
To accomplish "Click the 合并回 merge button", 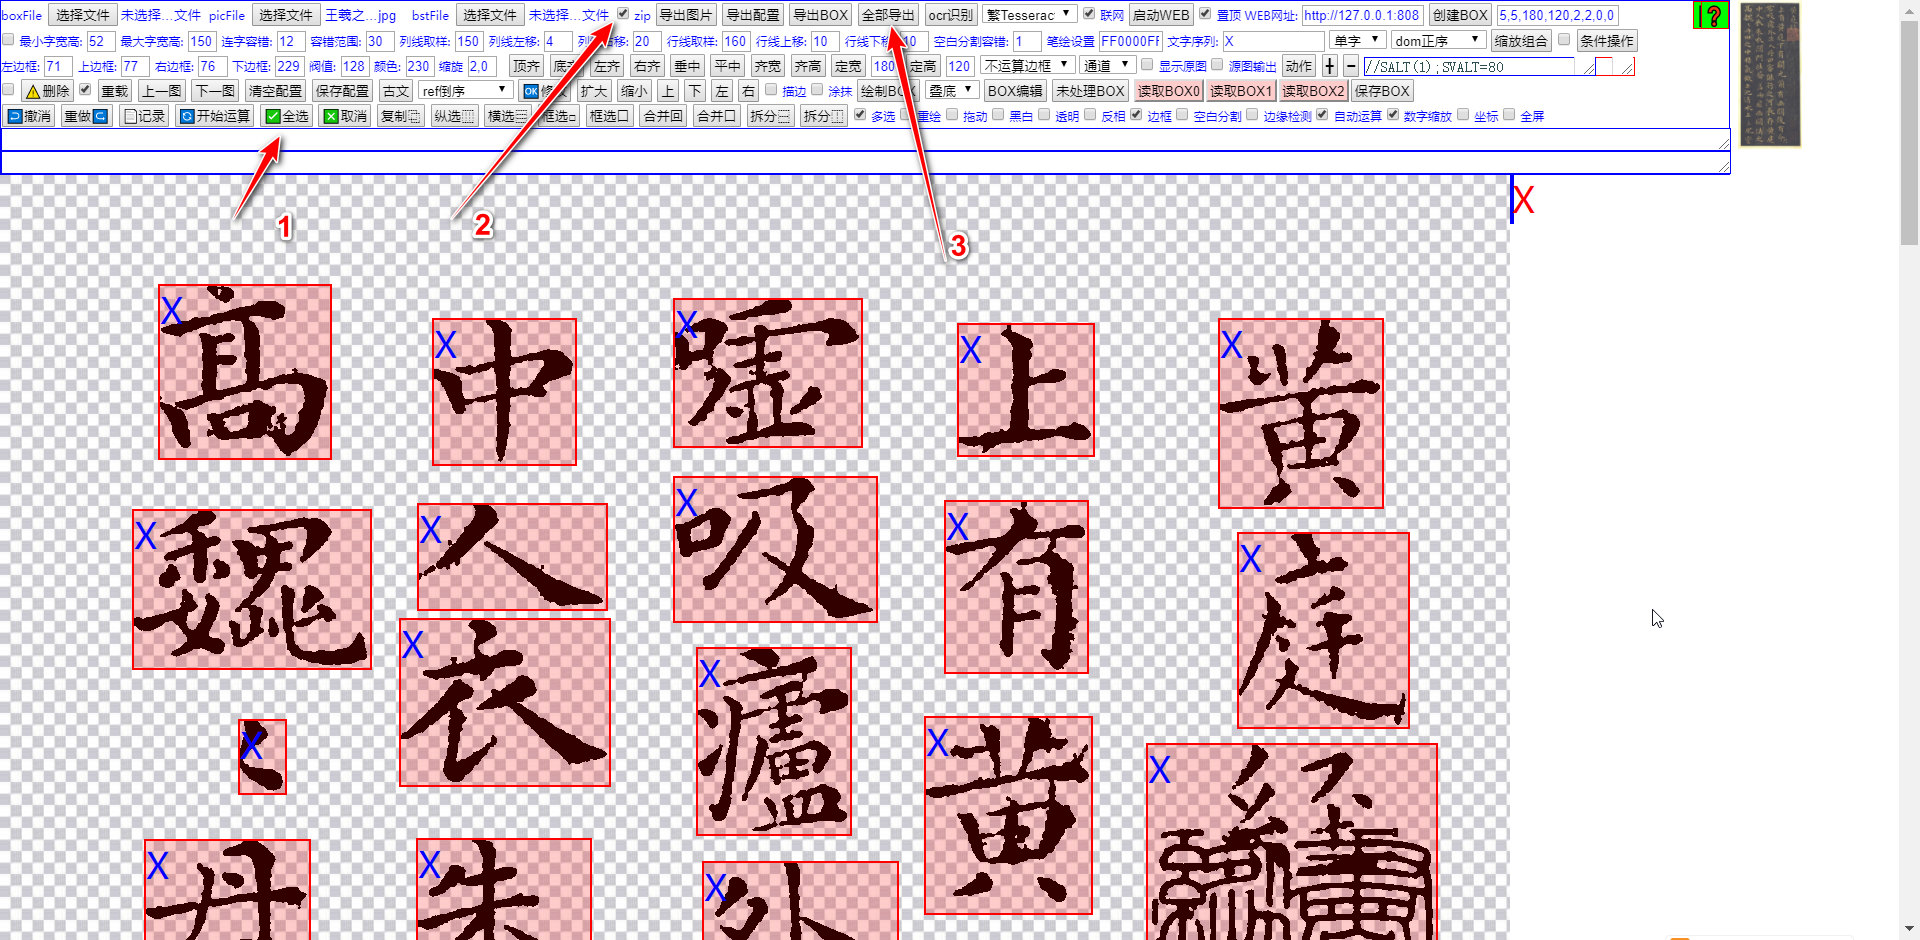I will point(662,116).
